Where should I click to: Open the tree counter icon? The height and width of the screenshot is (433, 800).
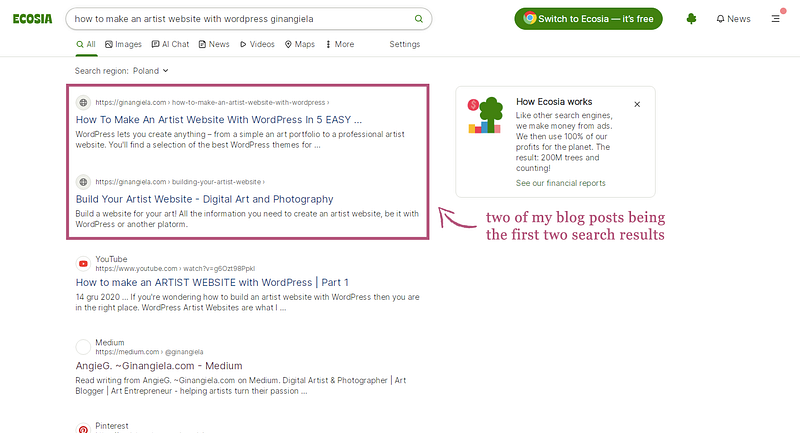click(x=691, y=19)
